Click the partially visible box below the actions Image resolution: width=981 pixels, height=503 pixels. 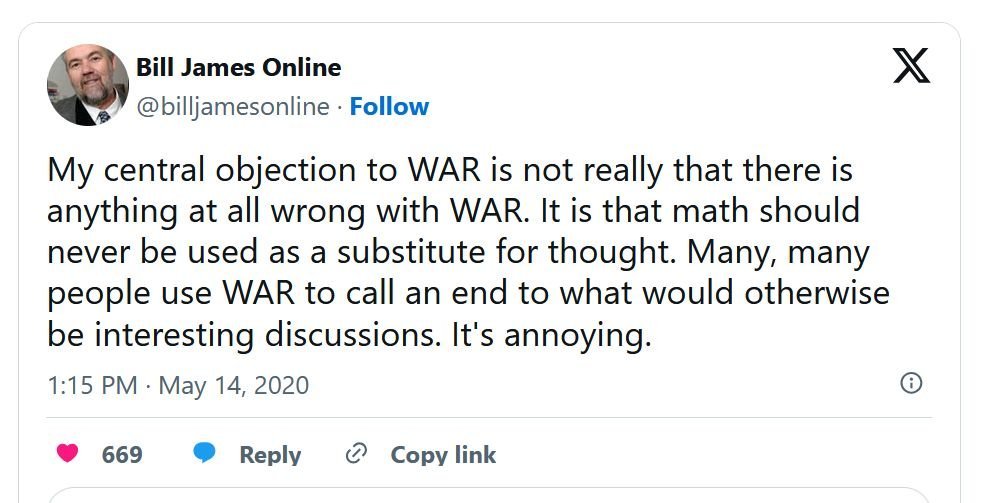[x=490, y=494]
